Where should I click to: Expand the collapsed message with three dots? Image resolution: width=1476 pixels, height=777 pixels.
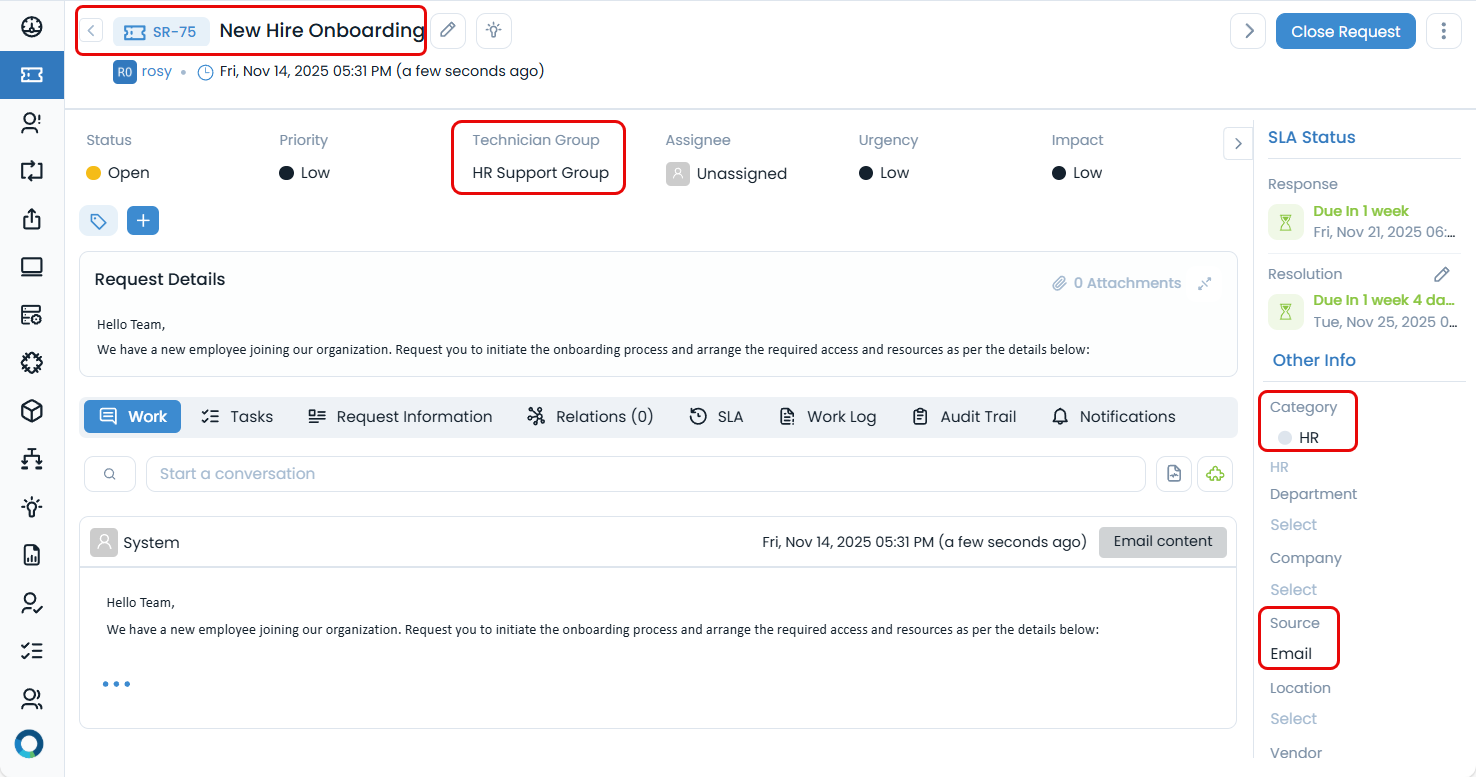(116, 684)
